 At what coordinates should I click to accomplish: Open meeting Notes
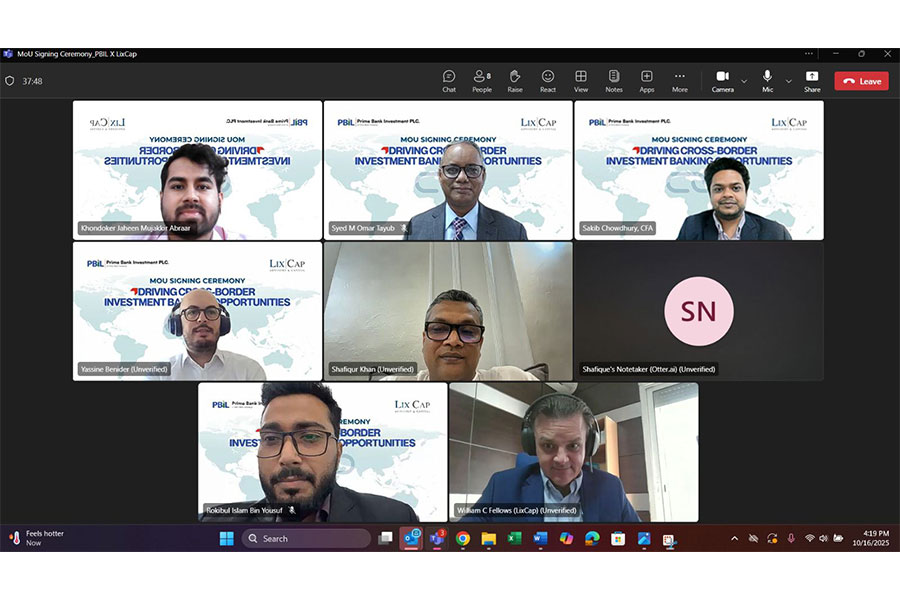[x=614, y=81]
